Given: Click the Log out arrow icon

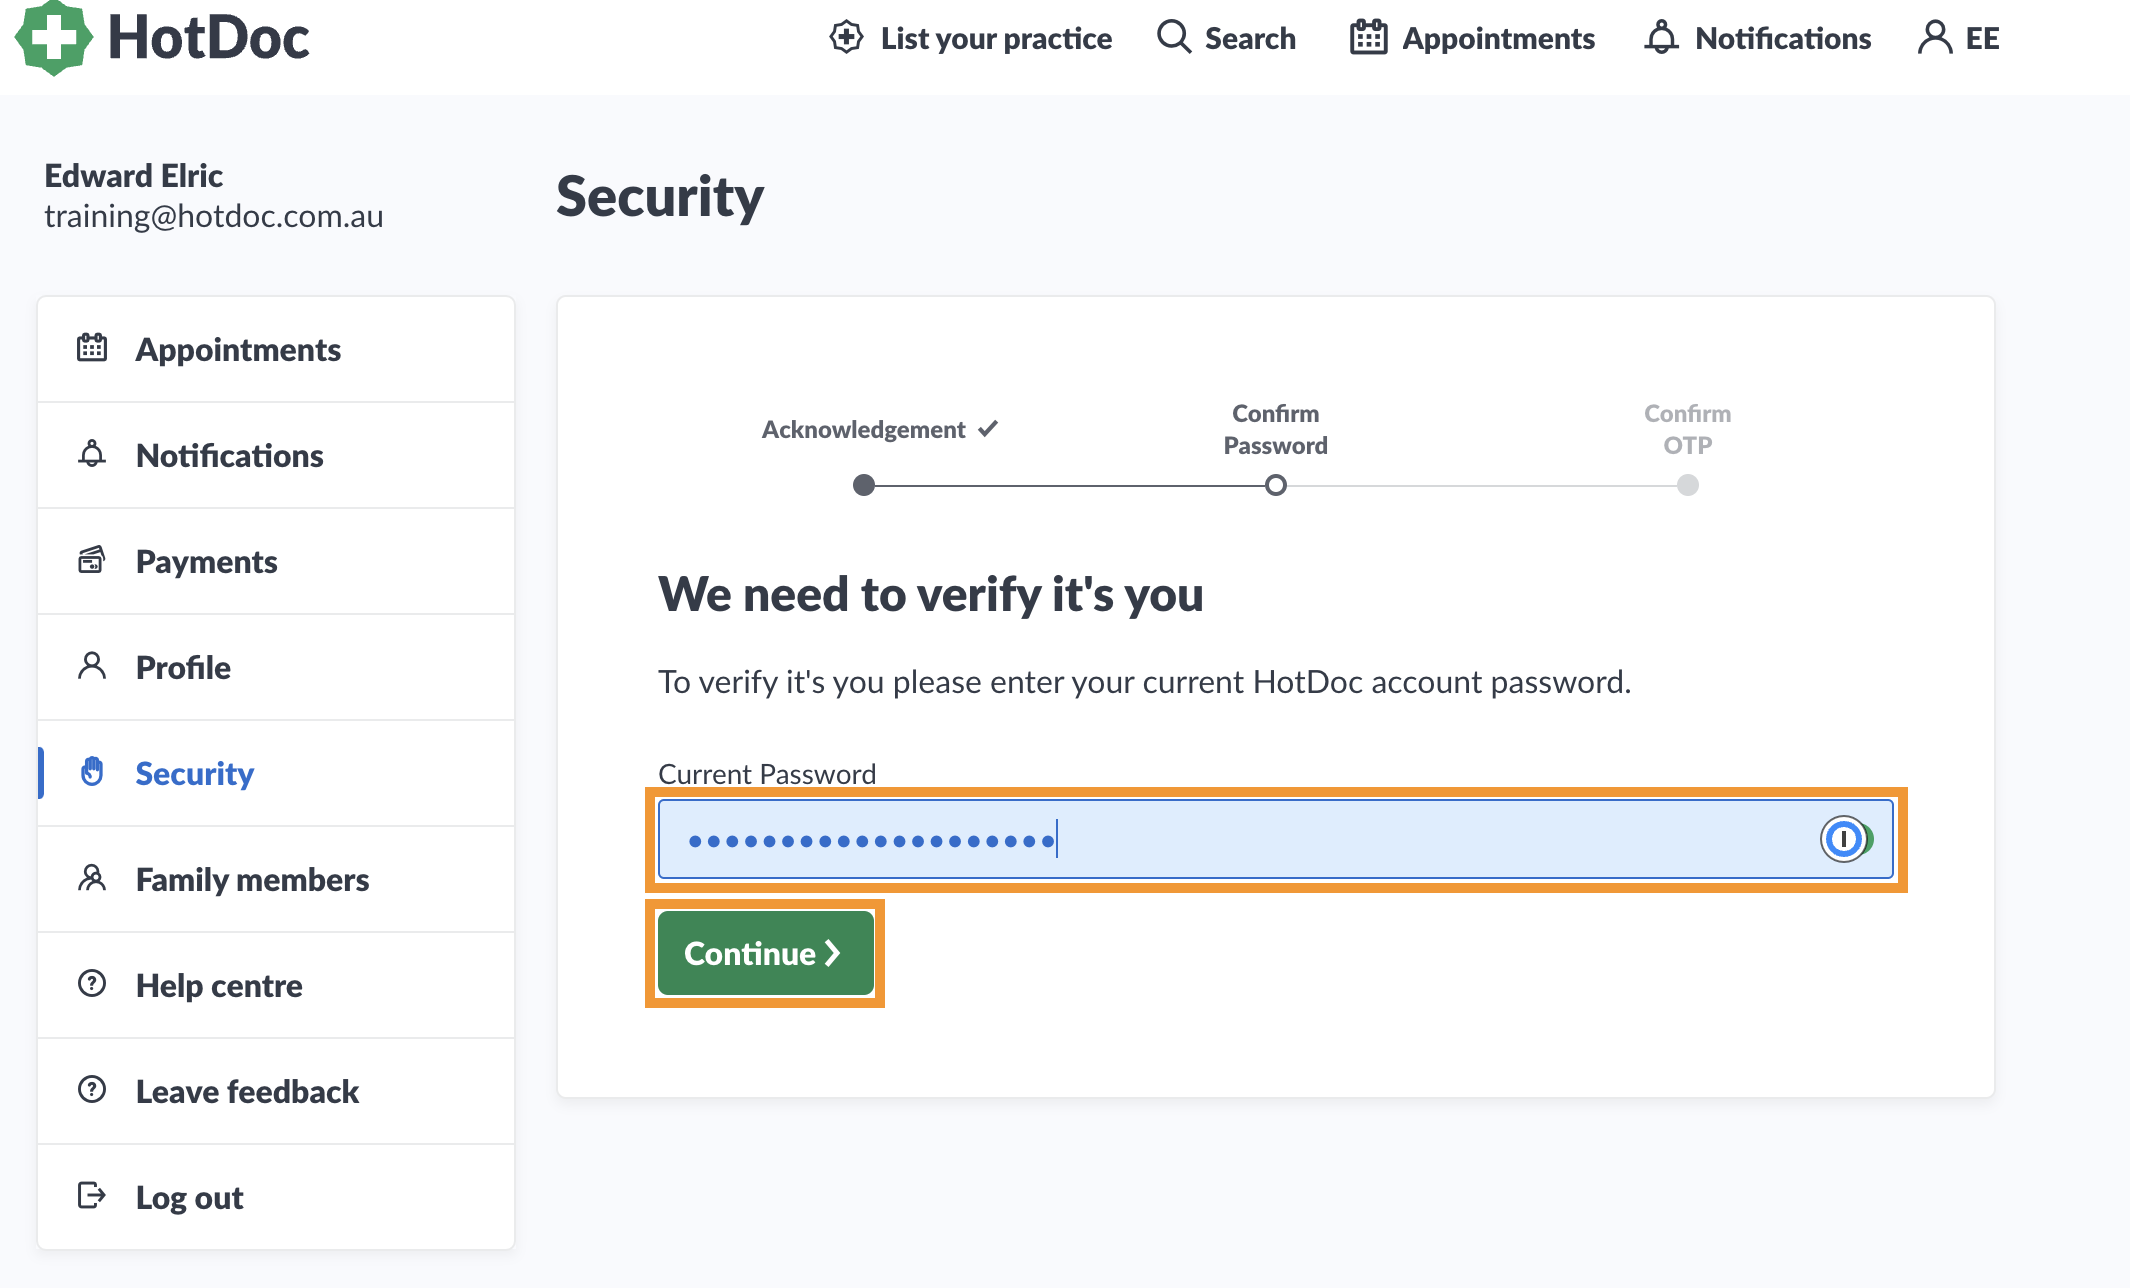Looking at the screenshot, I should [92, 1196].
